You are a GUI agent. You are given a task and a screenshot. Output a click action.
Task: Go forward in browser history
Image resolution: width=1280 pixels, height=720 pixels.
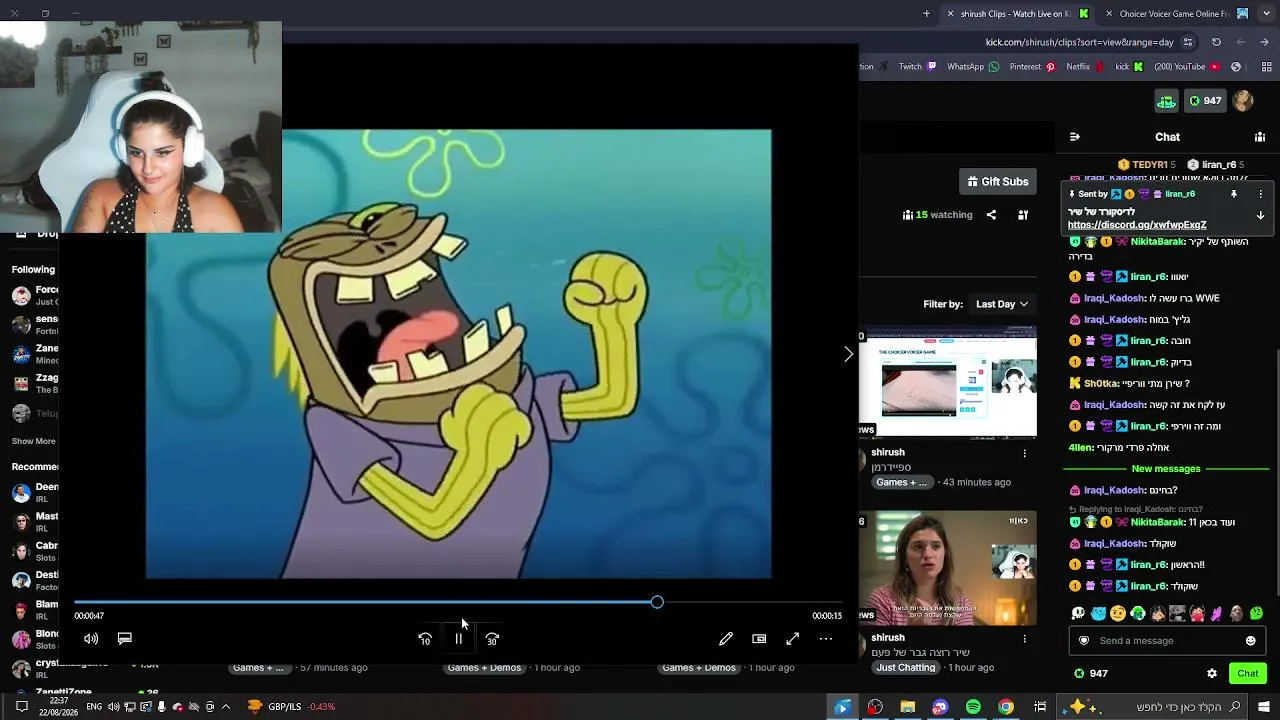tap(1241, 42)
